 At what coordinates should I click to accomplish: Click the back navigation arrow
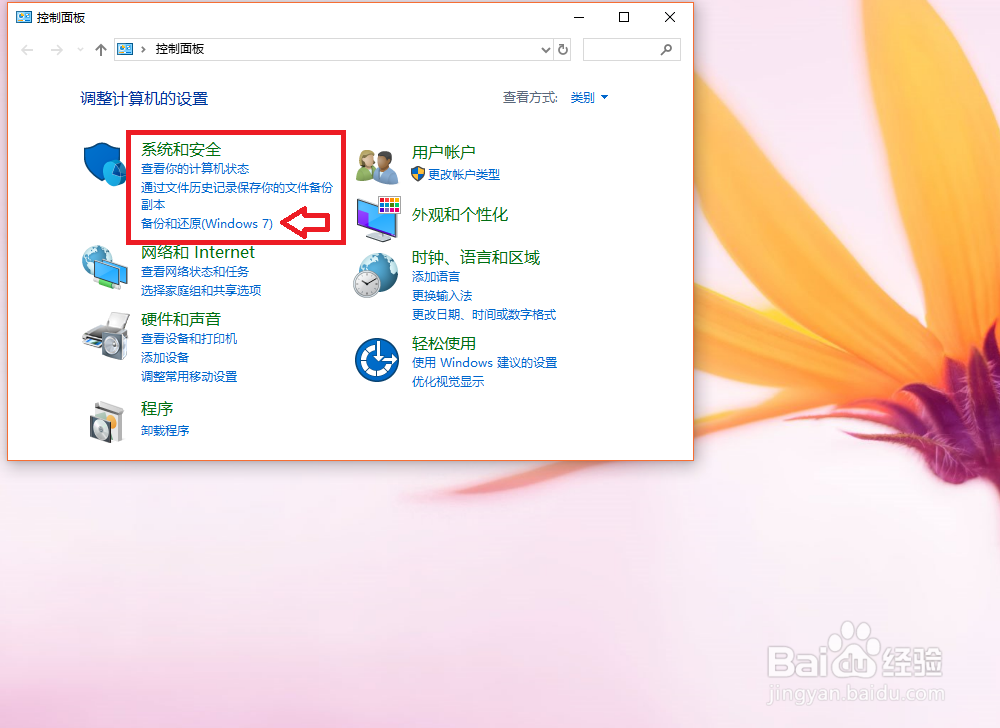click(27, 48)
